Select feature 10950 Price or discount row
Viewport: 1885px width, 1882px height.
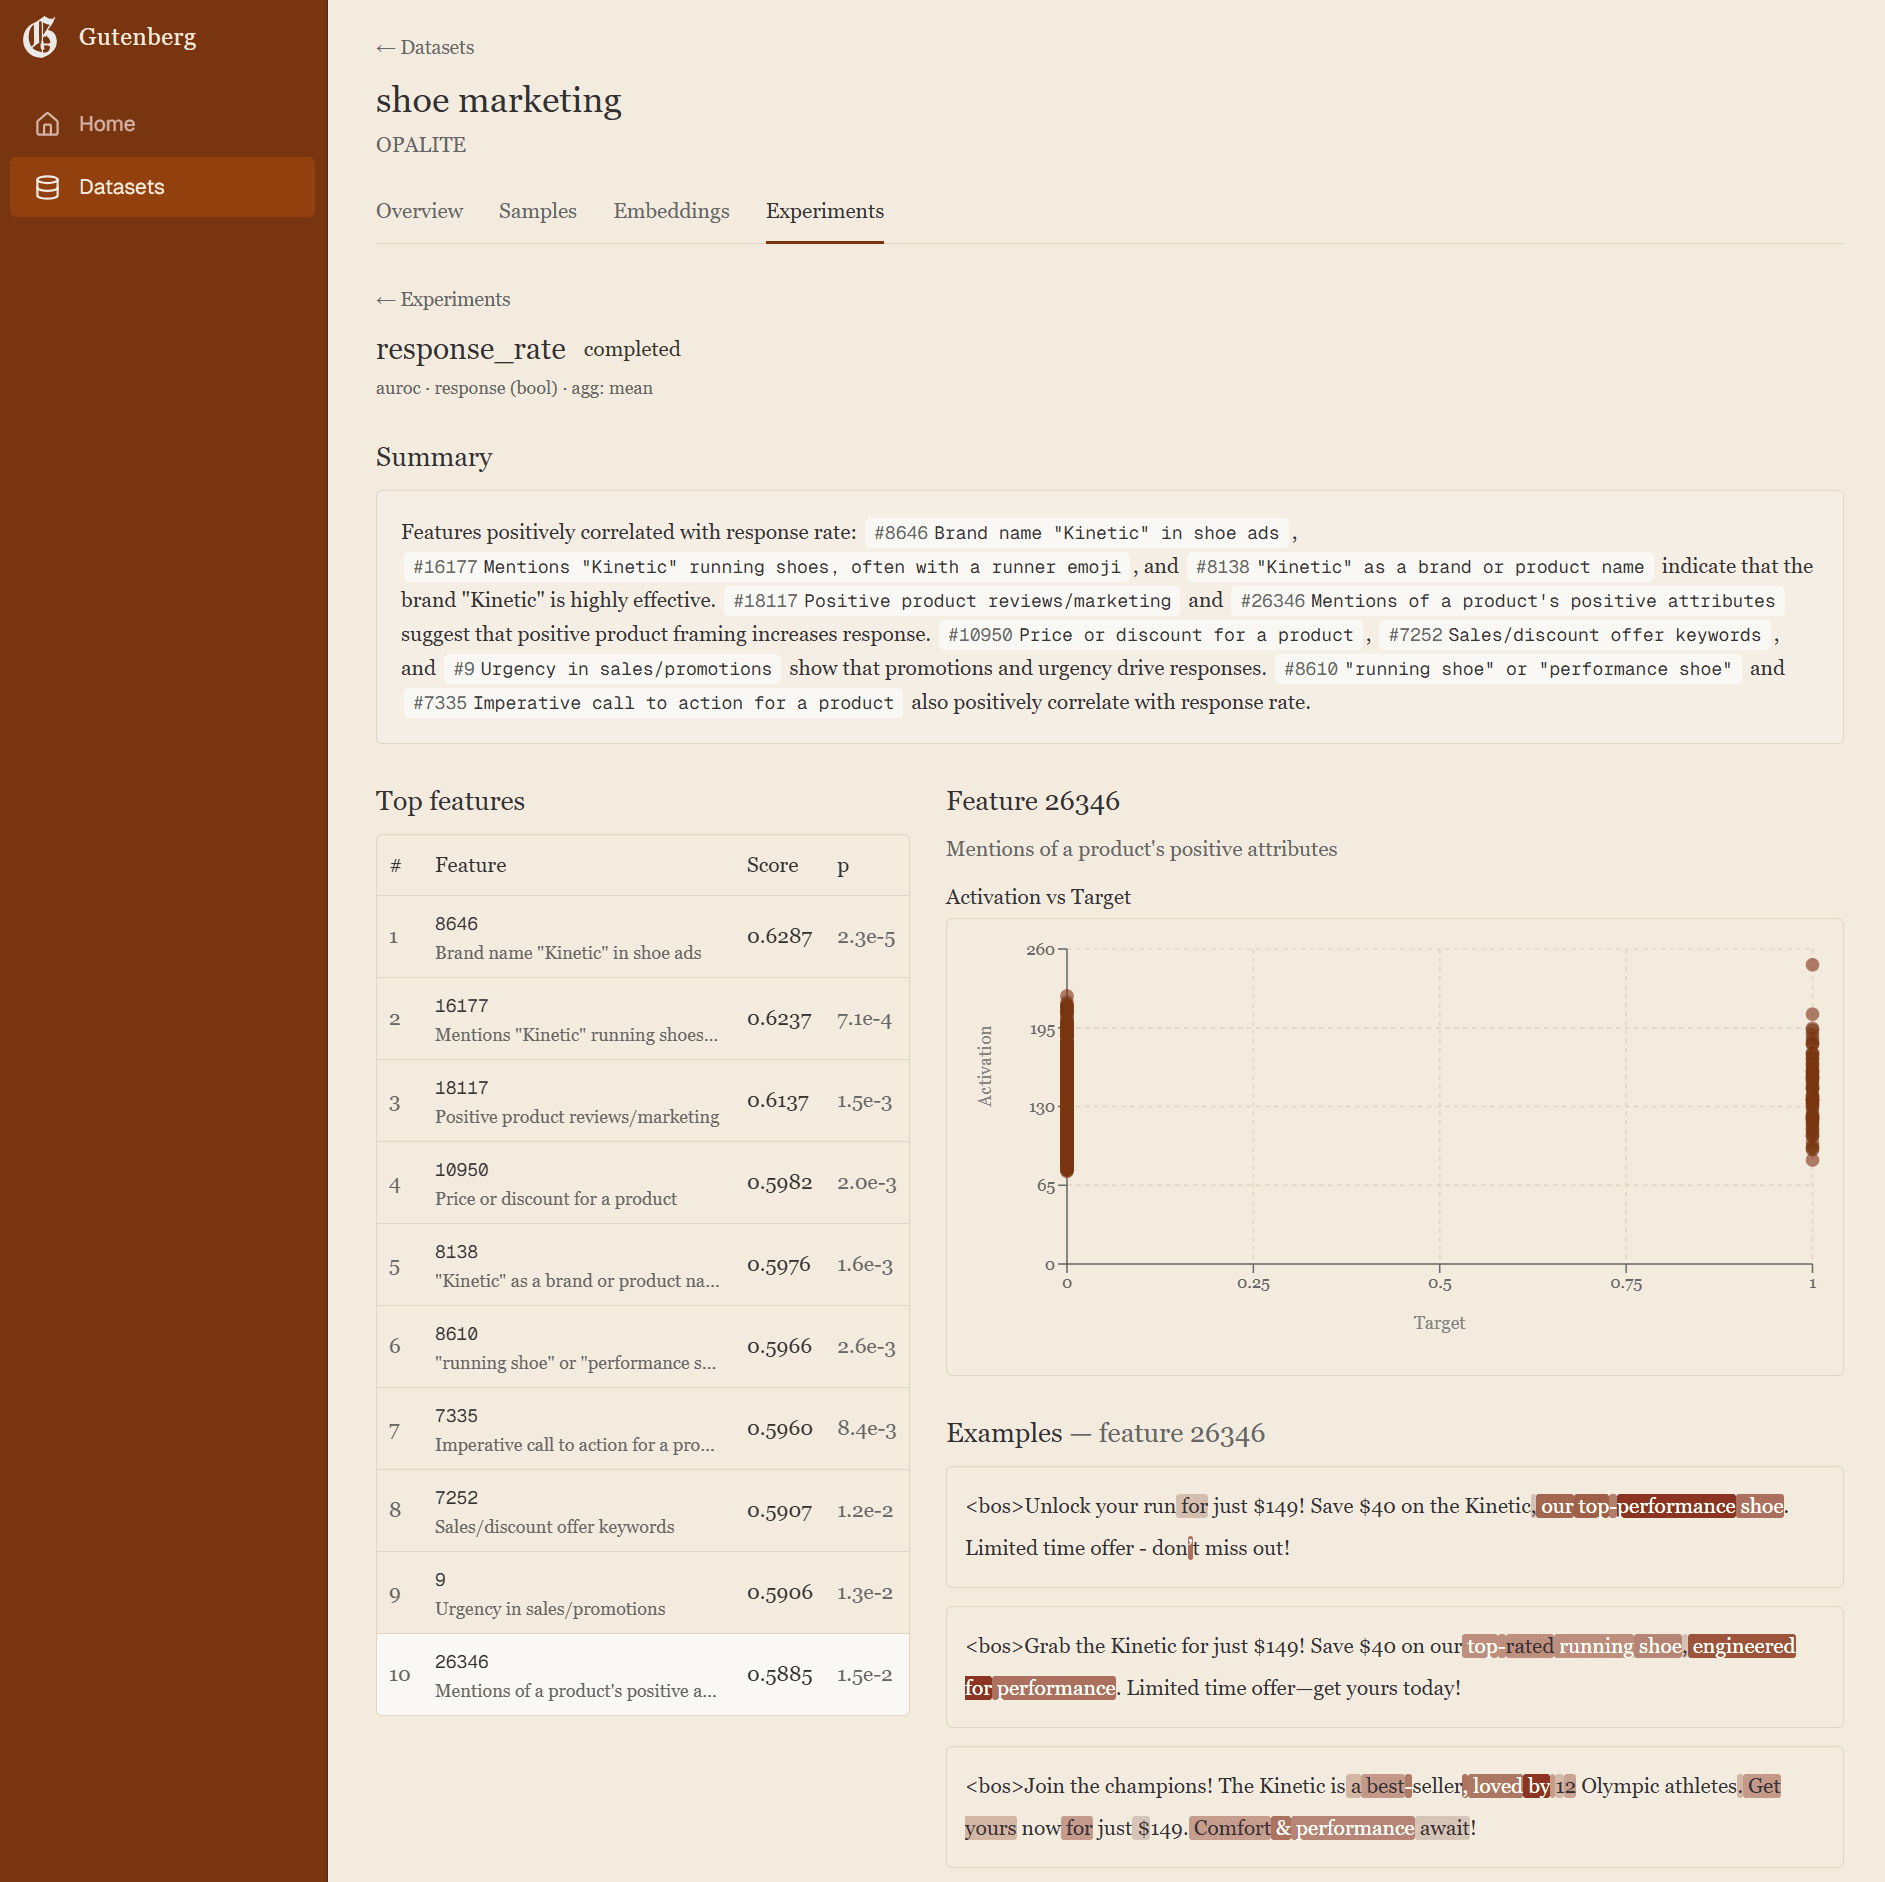point(640,1182)
